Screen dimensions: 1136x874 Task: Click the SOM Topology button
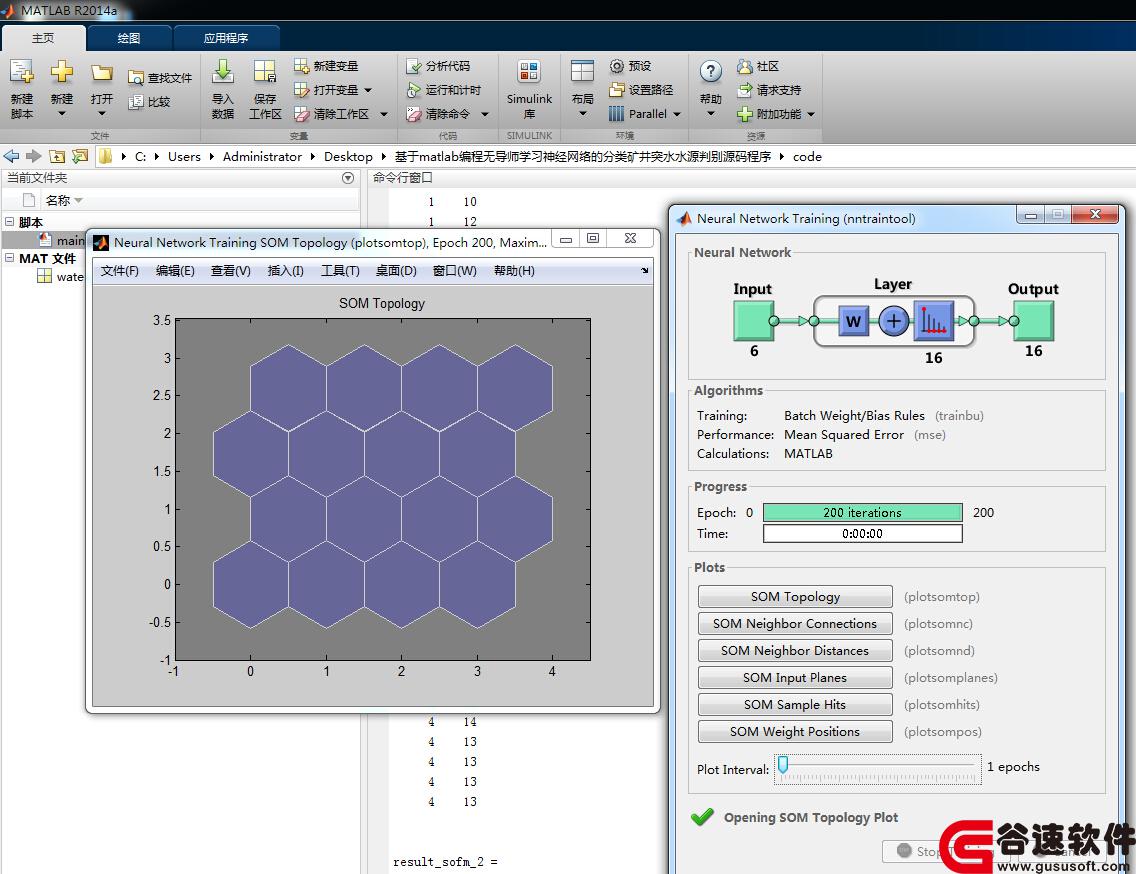coord(795,596)
